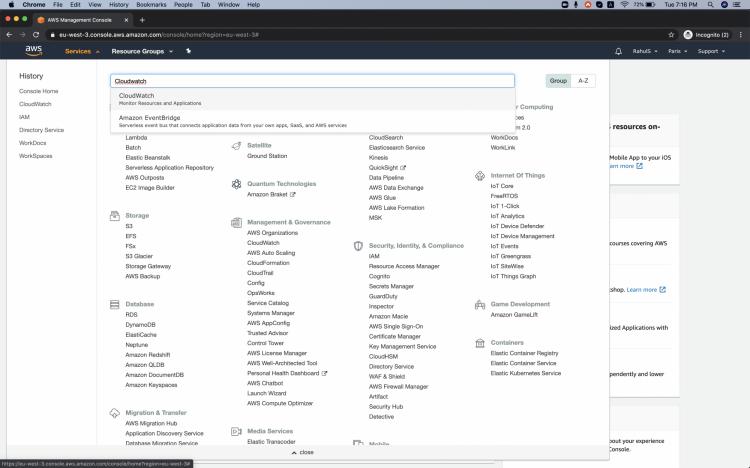Image resolution: width=750 pixels, height=468 pixels.
Task: Click the AWS logo in the navigation bar
Action: pyautogui.click(x=34, y=50)
